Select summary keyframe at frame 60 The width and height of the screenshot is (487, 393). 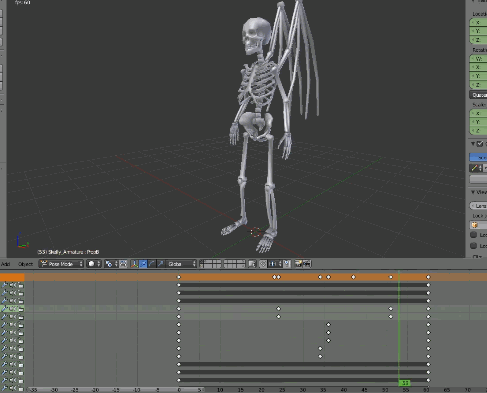[428, 277]
